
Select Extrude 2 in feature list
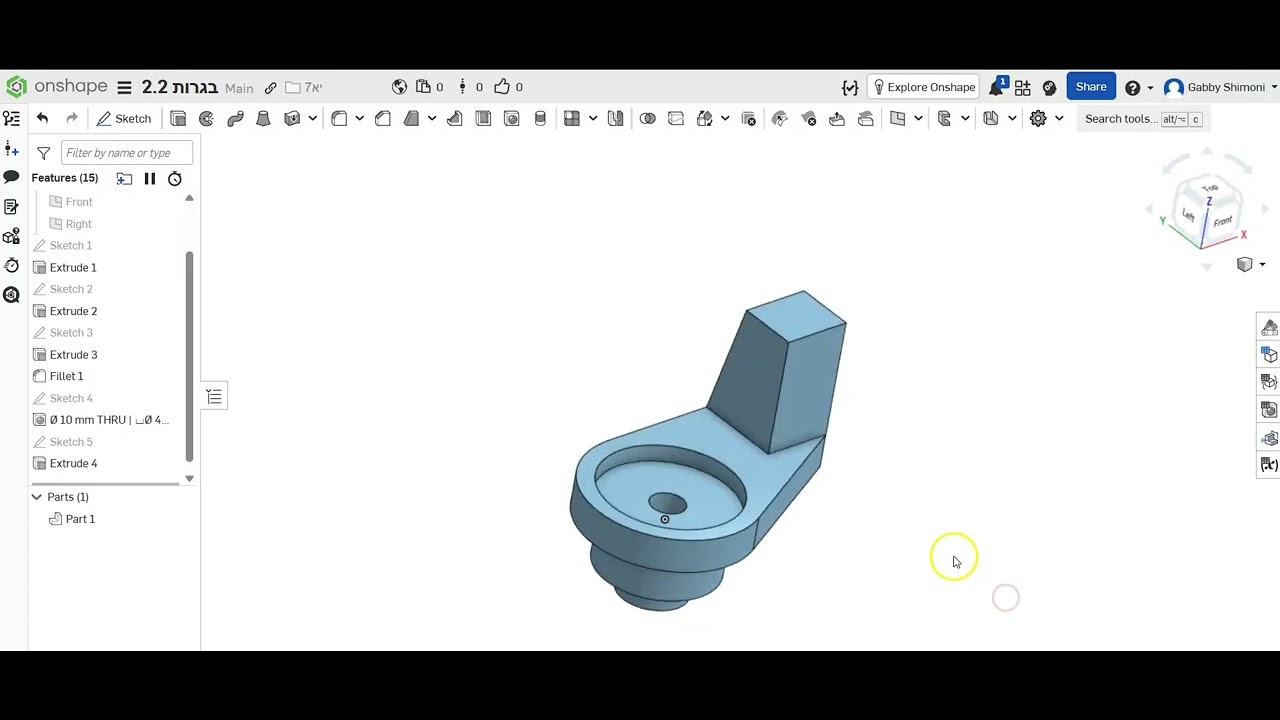[73, 311]
